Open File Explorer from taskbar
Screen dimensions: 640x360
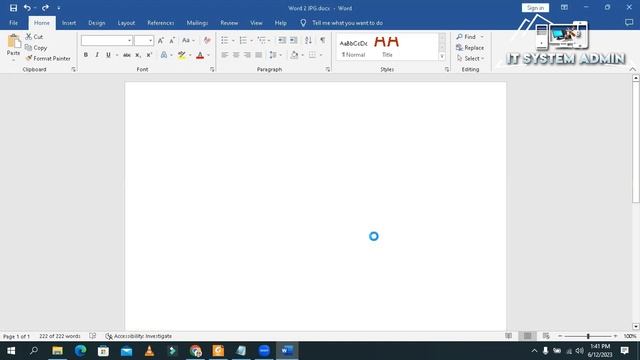[58, 351]
